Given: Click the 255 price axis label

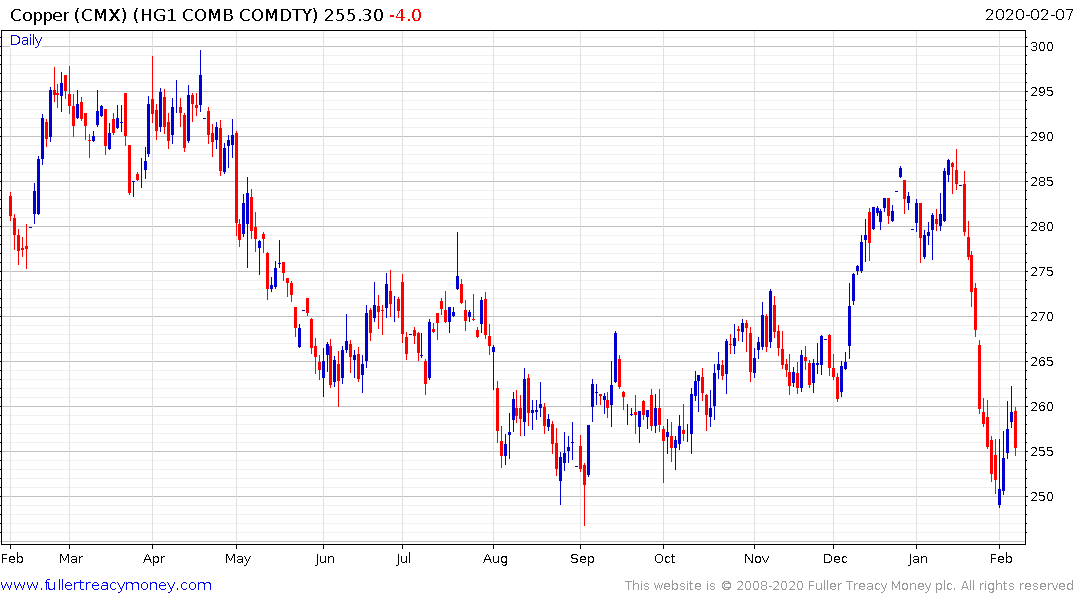Looking at the screenshot, I should click(1041, 451).
